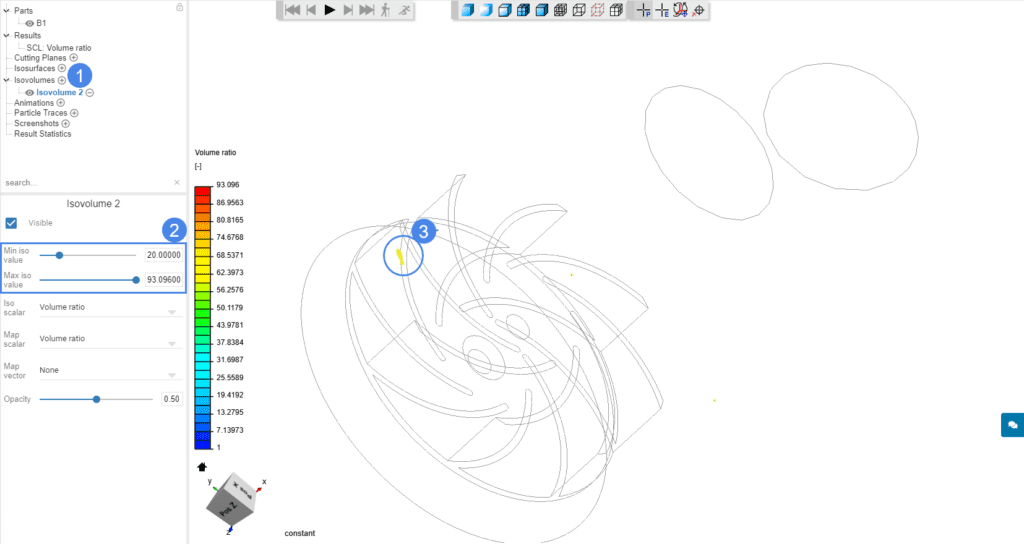Screen dimensions: 1024x544
Task: Add a new animation
Action: pyautogui.click(x=60, y=103)
